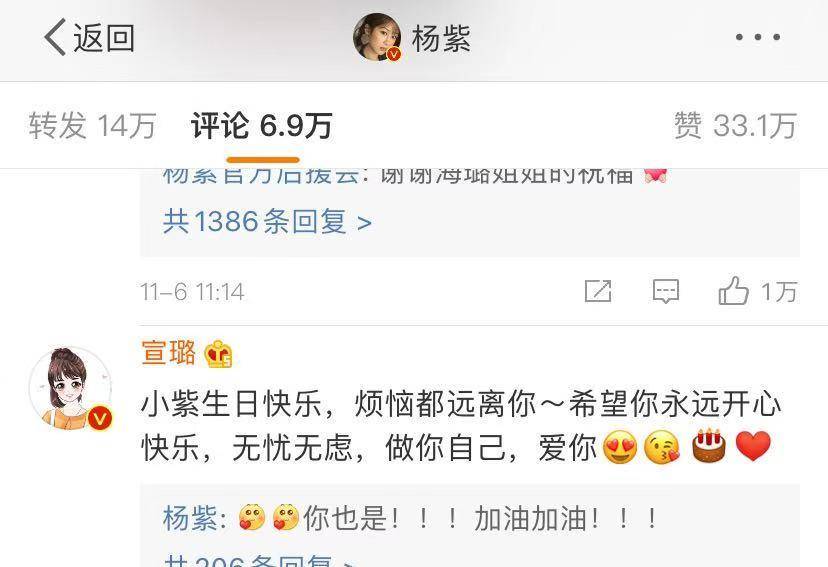Image resolution: width=828 pixels, height=567 pixels.
Task: Tap the 杨紫 title in header
Action: [441, 37]
